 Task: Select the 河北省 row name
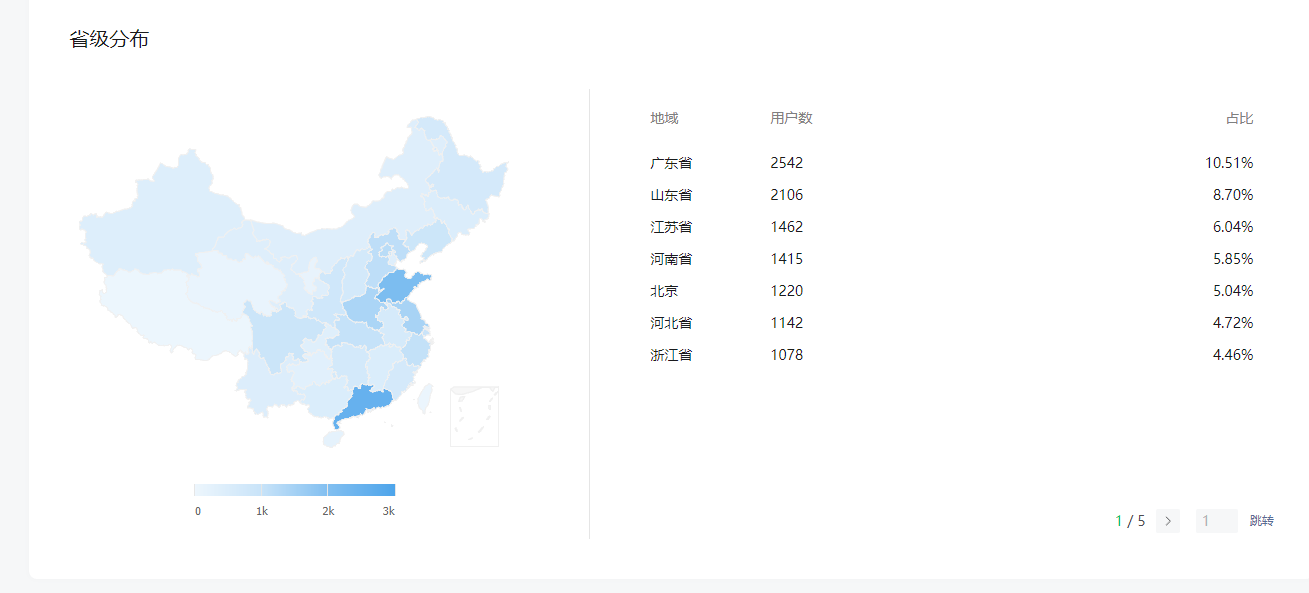coord(671,323)
